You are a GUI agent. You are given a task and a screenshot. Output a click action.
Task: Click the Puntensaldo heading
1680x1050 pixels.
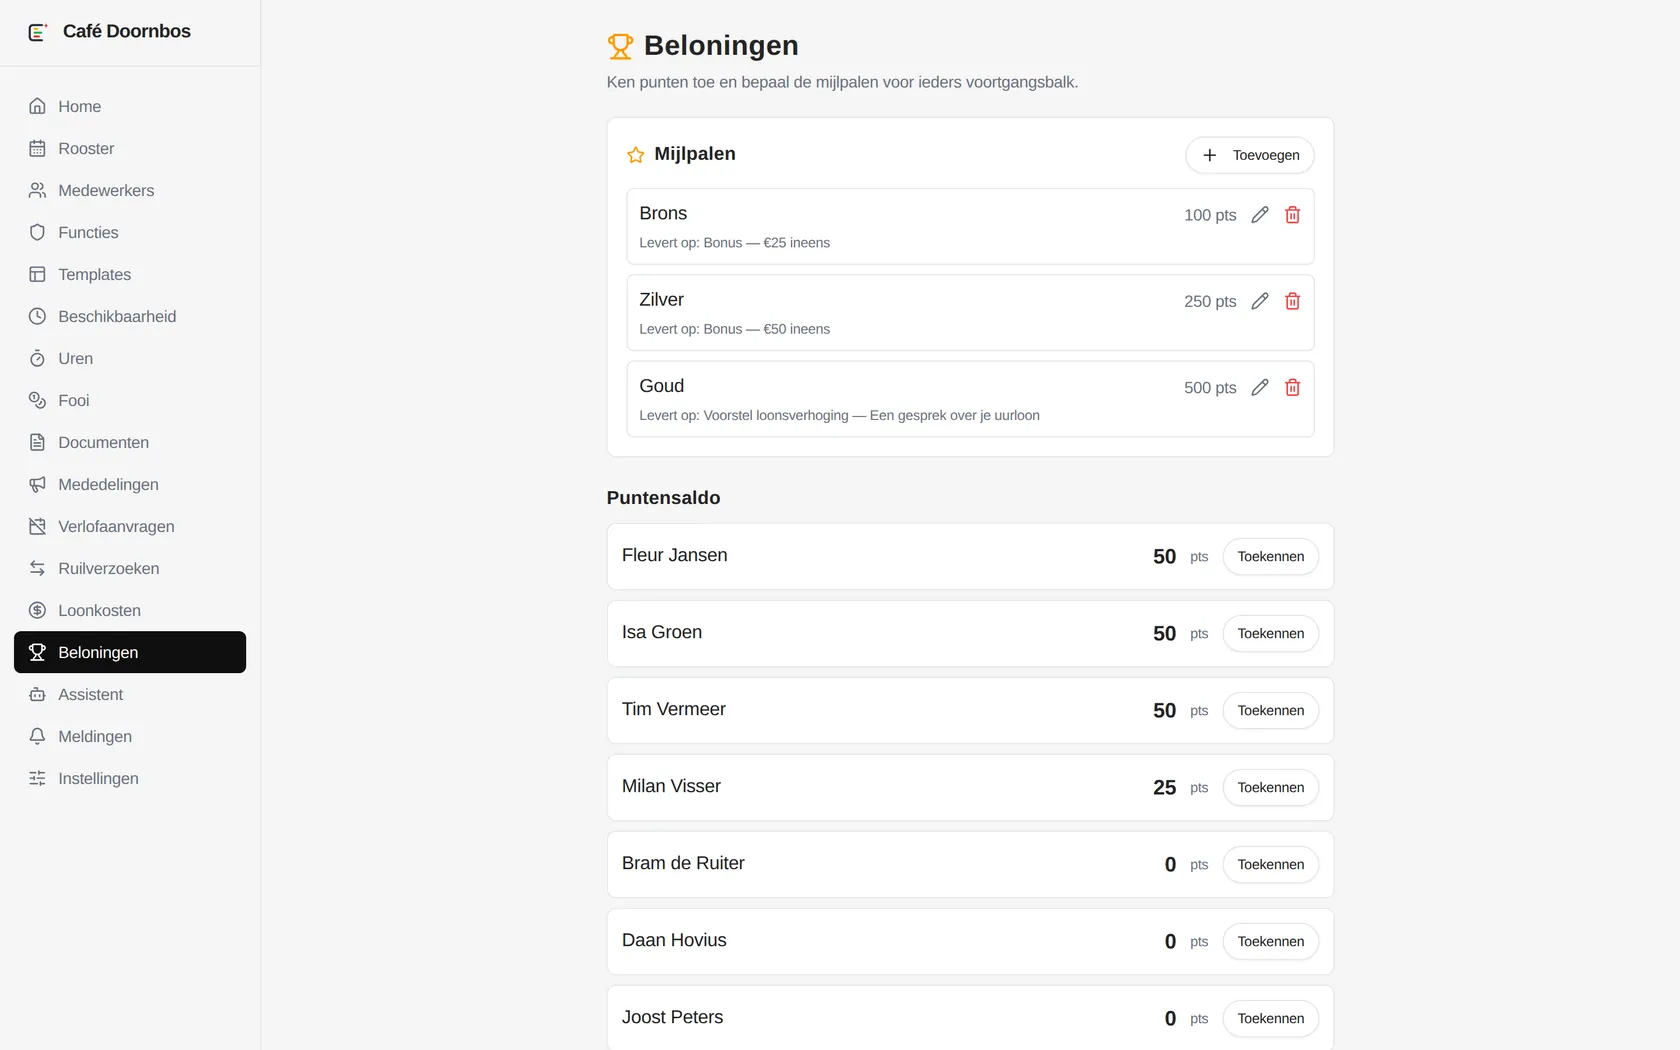coord(663,498)
